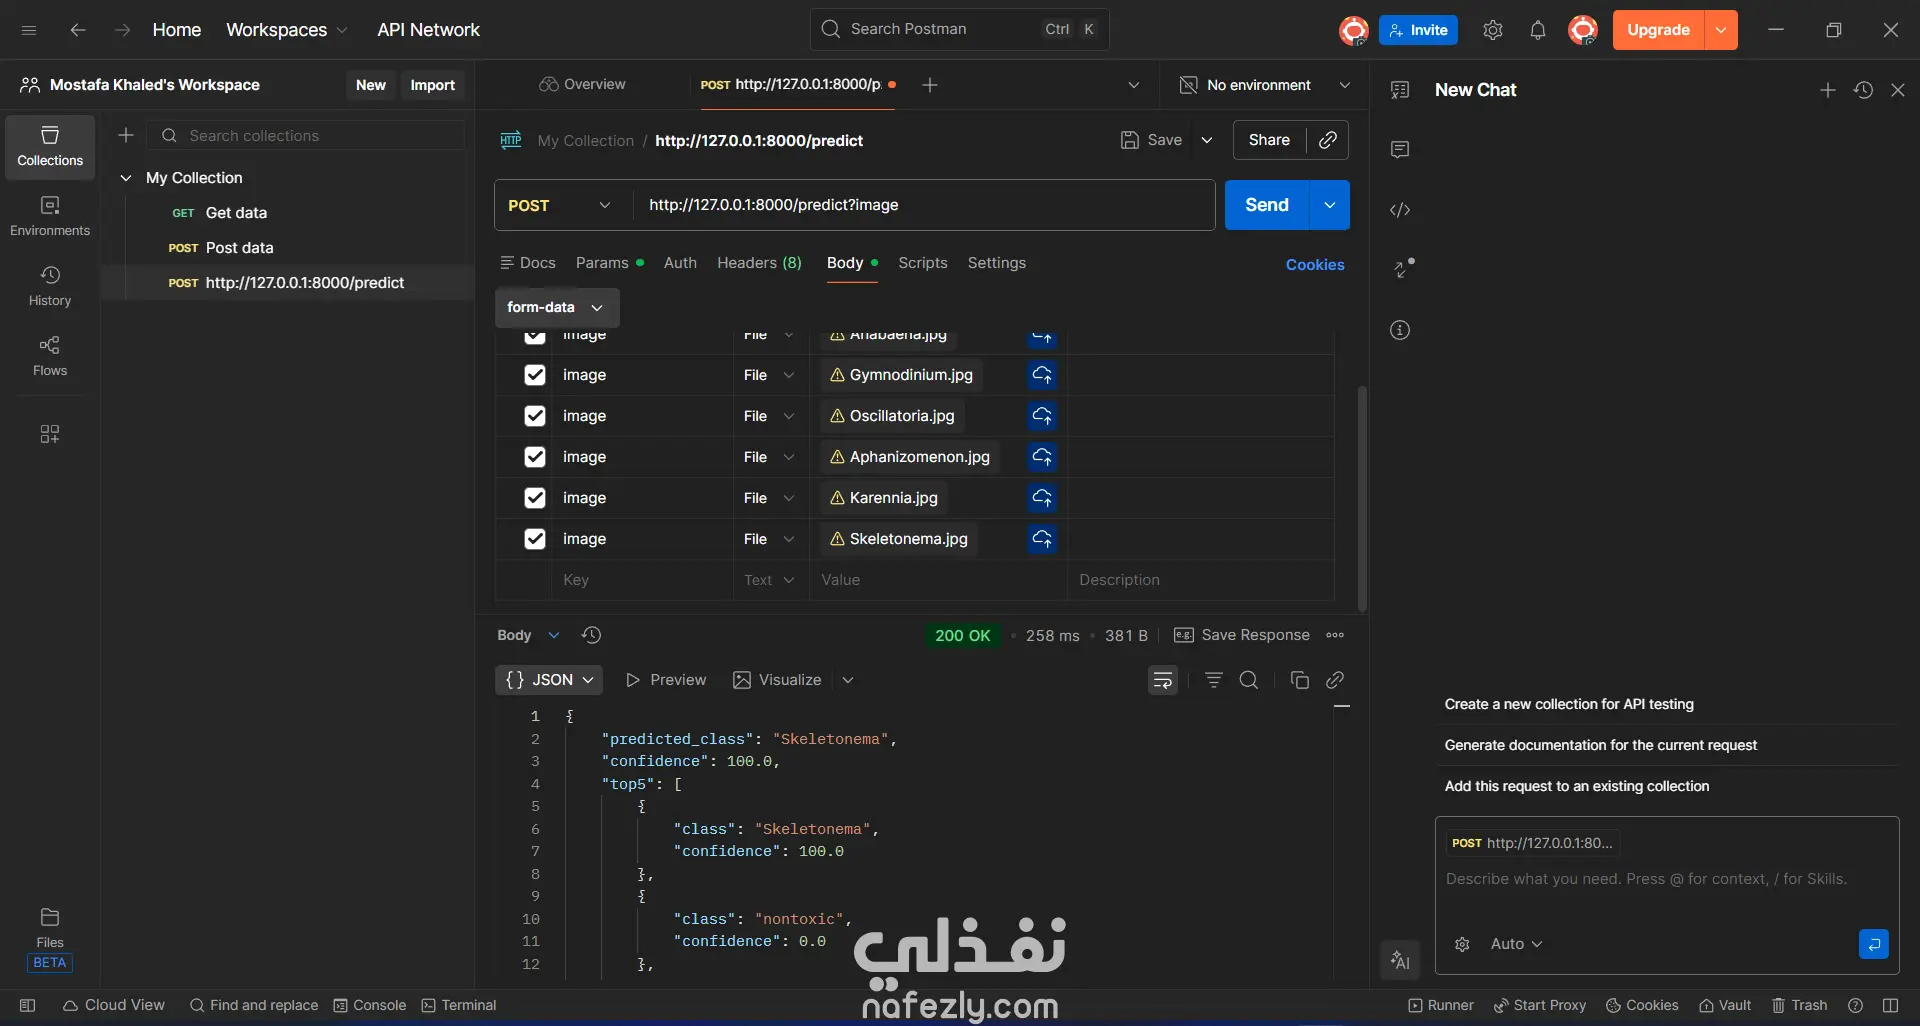Click the Invite button
Screen dimensions: 1920x1026
[1418, 30]
